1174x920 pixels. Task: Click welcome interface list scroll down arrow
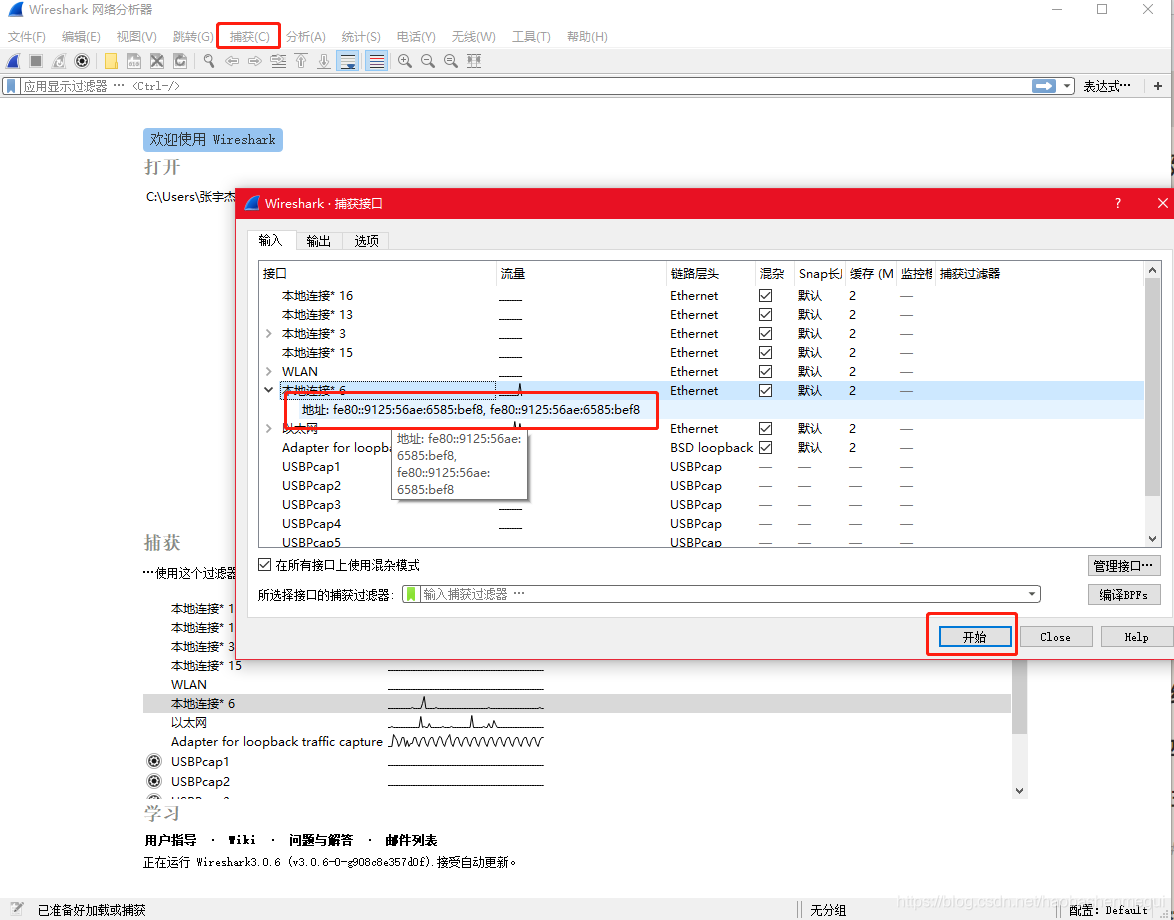1019,790
